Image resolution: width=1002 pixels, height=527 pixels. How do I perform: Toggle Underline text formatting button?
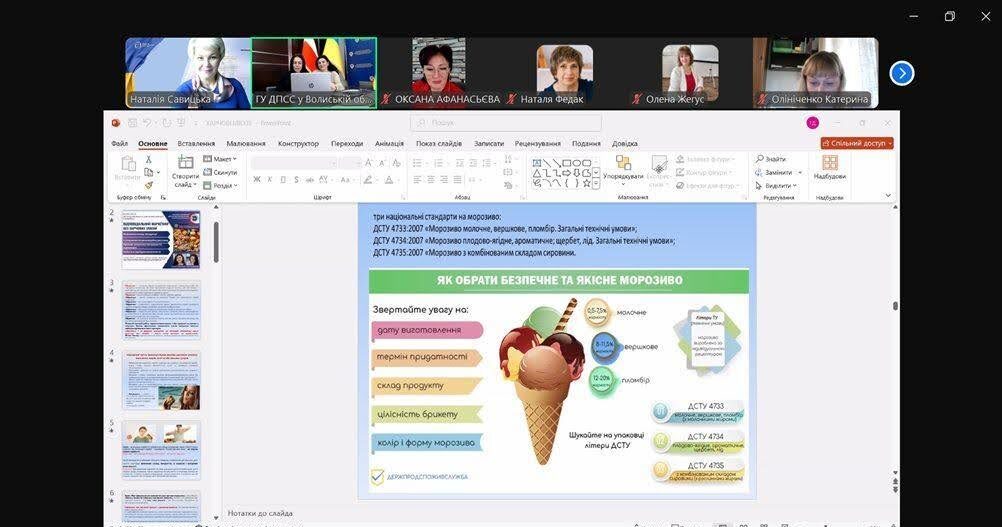[x=283, y=180]
